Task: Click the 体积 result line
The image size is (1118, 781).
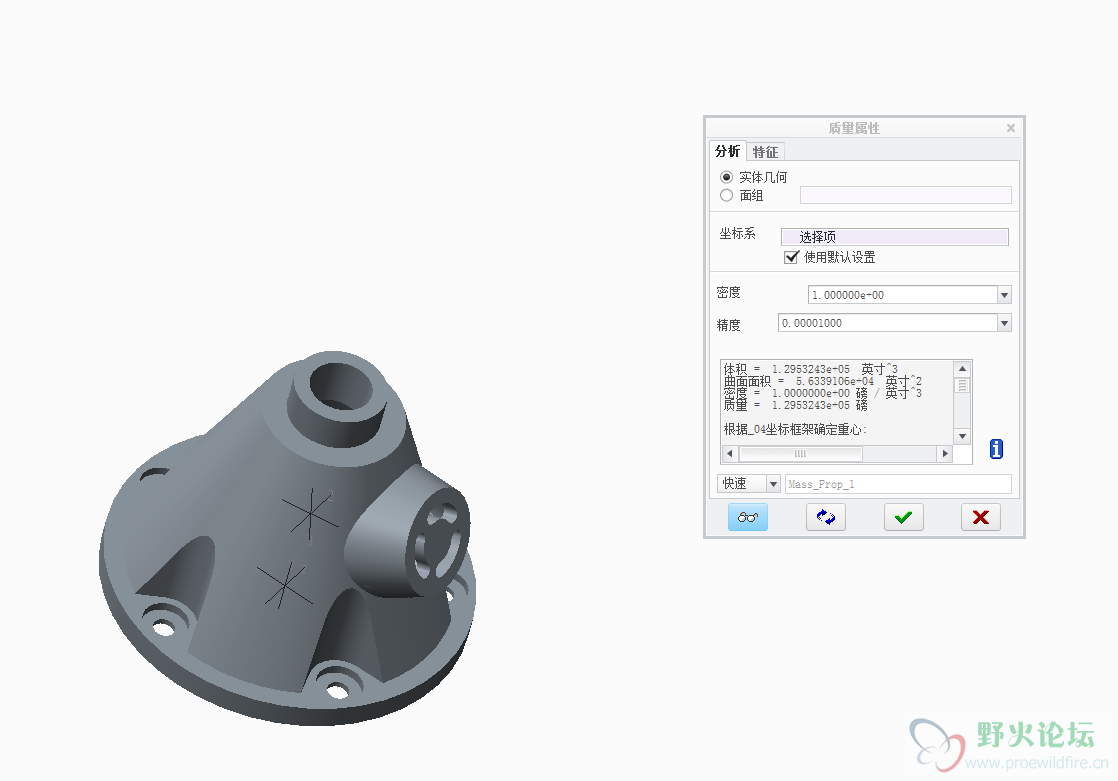Action: pyautogui.click(x=811, y=369)
